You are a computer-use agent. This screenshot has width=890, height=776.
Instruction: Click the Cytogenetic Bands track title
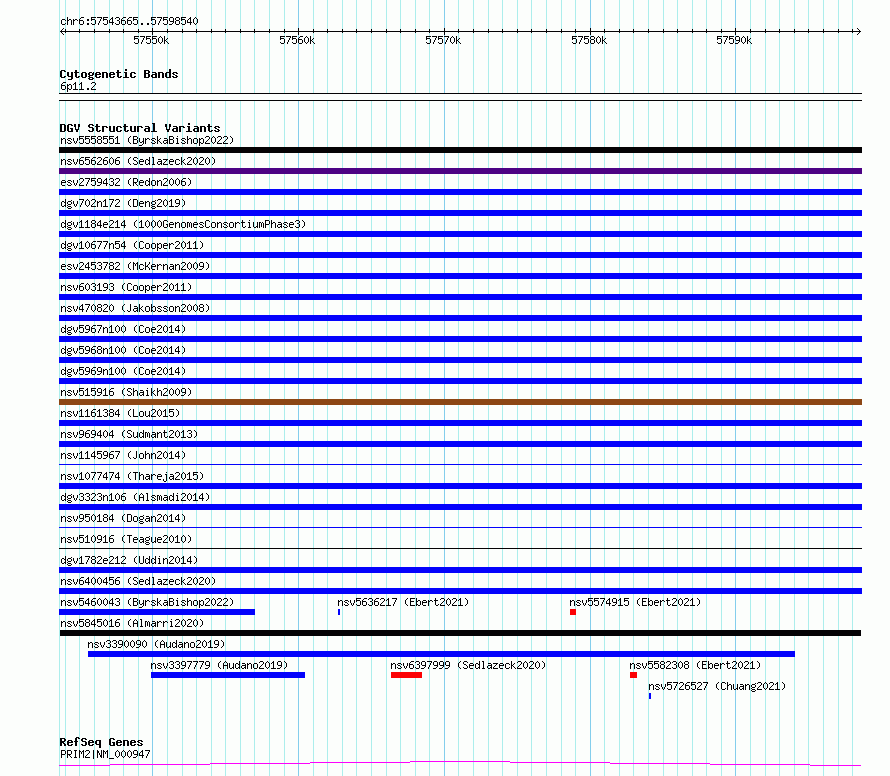coord(119,74)
